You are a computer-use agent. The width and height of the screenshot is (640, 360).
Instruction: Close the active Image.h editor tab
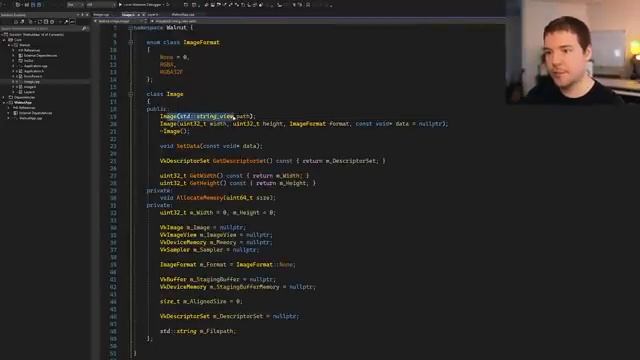tap(143, 15)
